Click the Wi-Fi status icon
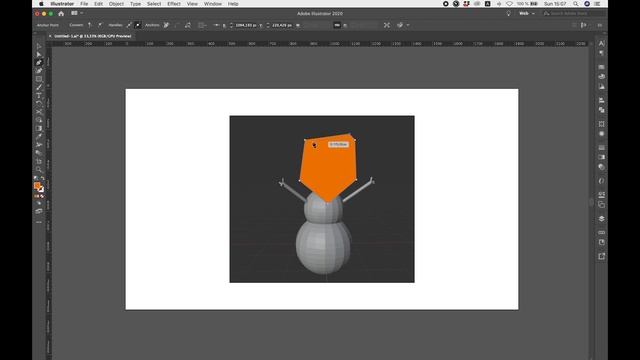 tap(509, 4)
